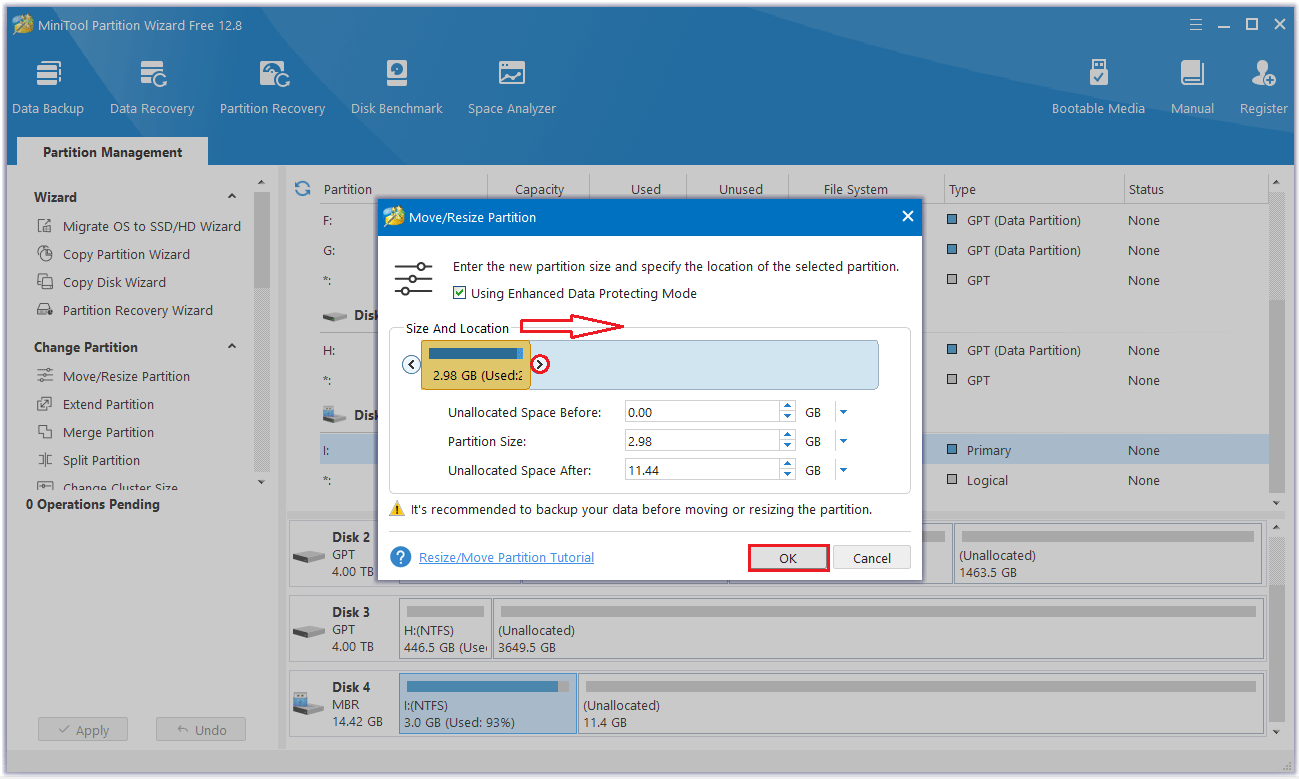The width and height of the screenshot is (1299, 779).
Task: Open the Disk Benchmark tool
Action: 397,88
